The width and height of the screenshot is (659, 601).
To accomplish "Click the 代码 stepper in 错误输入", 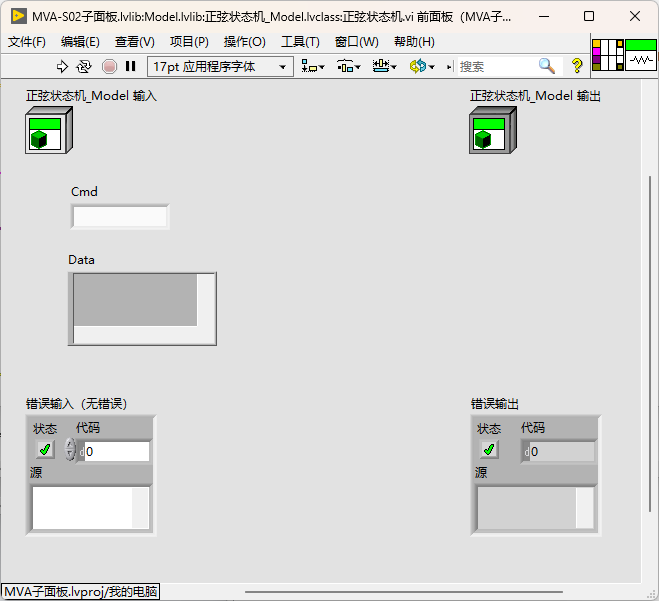I will (70, 450).
